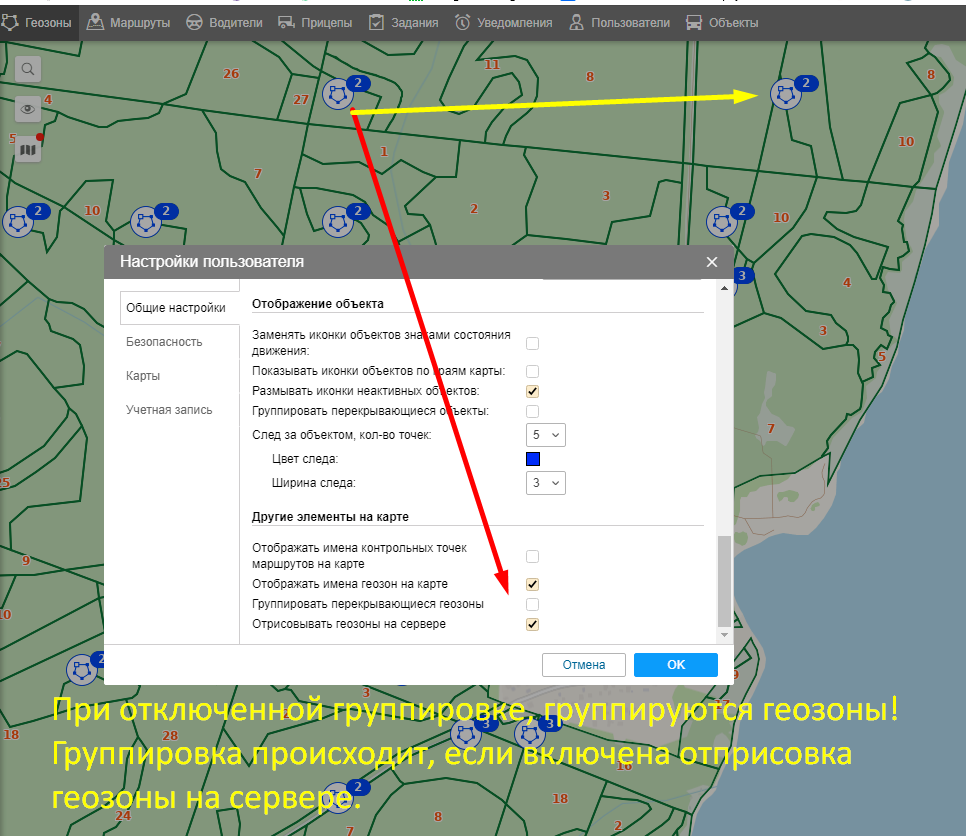
Task: Click the map search magnifier icon
Action: [28, 69]
